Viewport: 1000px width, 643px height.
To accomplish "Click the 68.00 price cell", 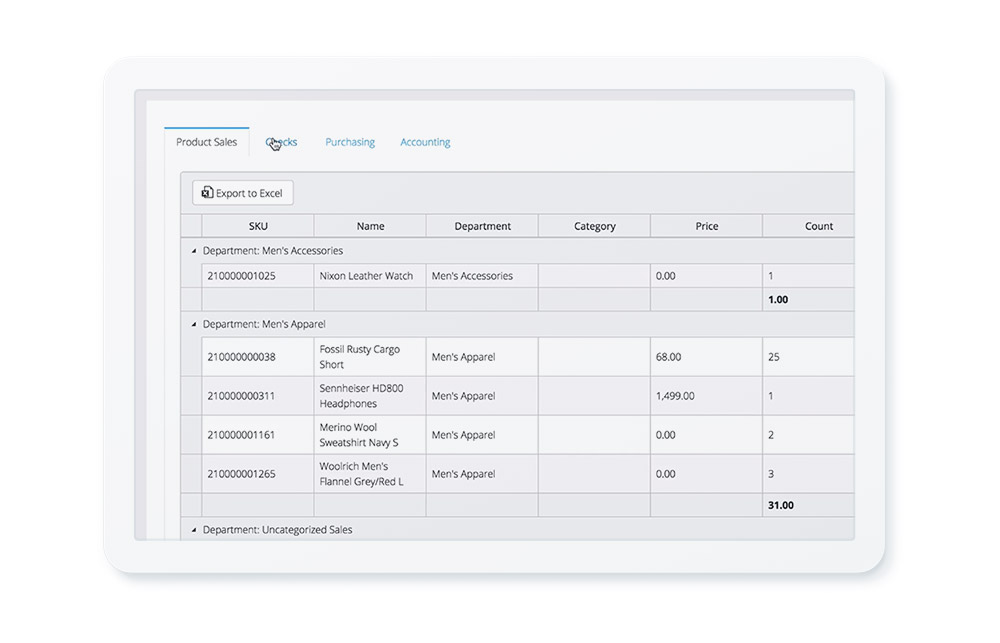I will point(707,357).
